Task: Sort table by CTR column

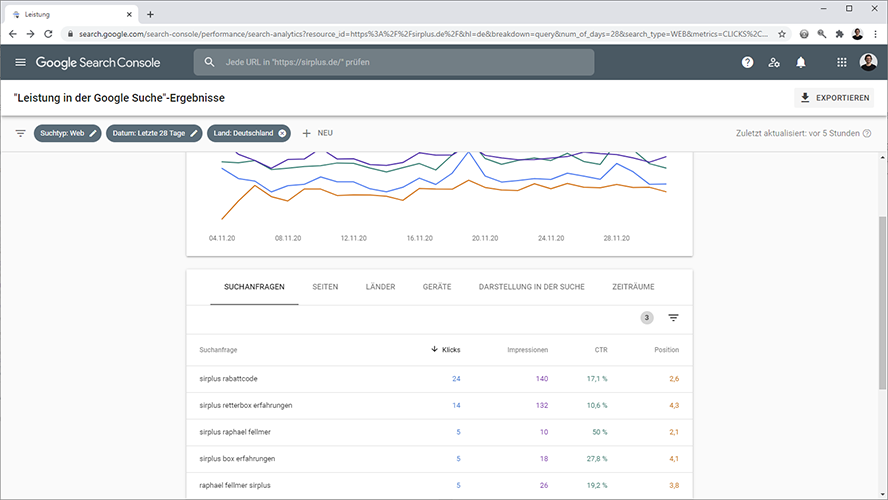Action: (601, 350)
